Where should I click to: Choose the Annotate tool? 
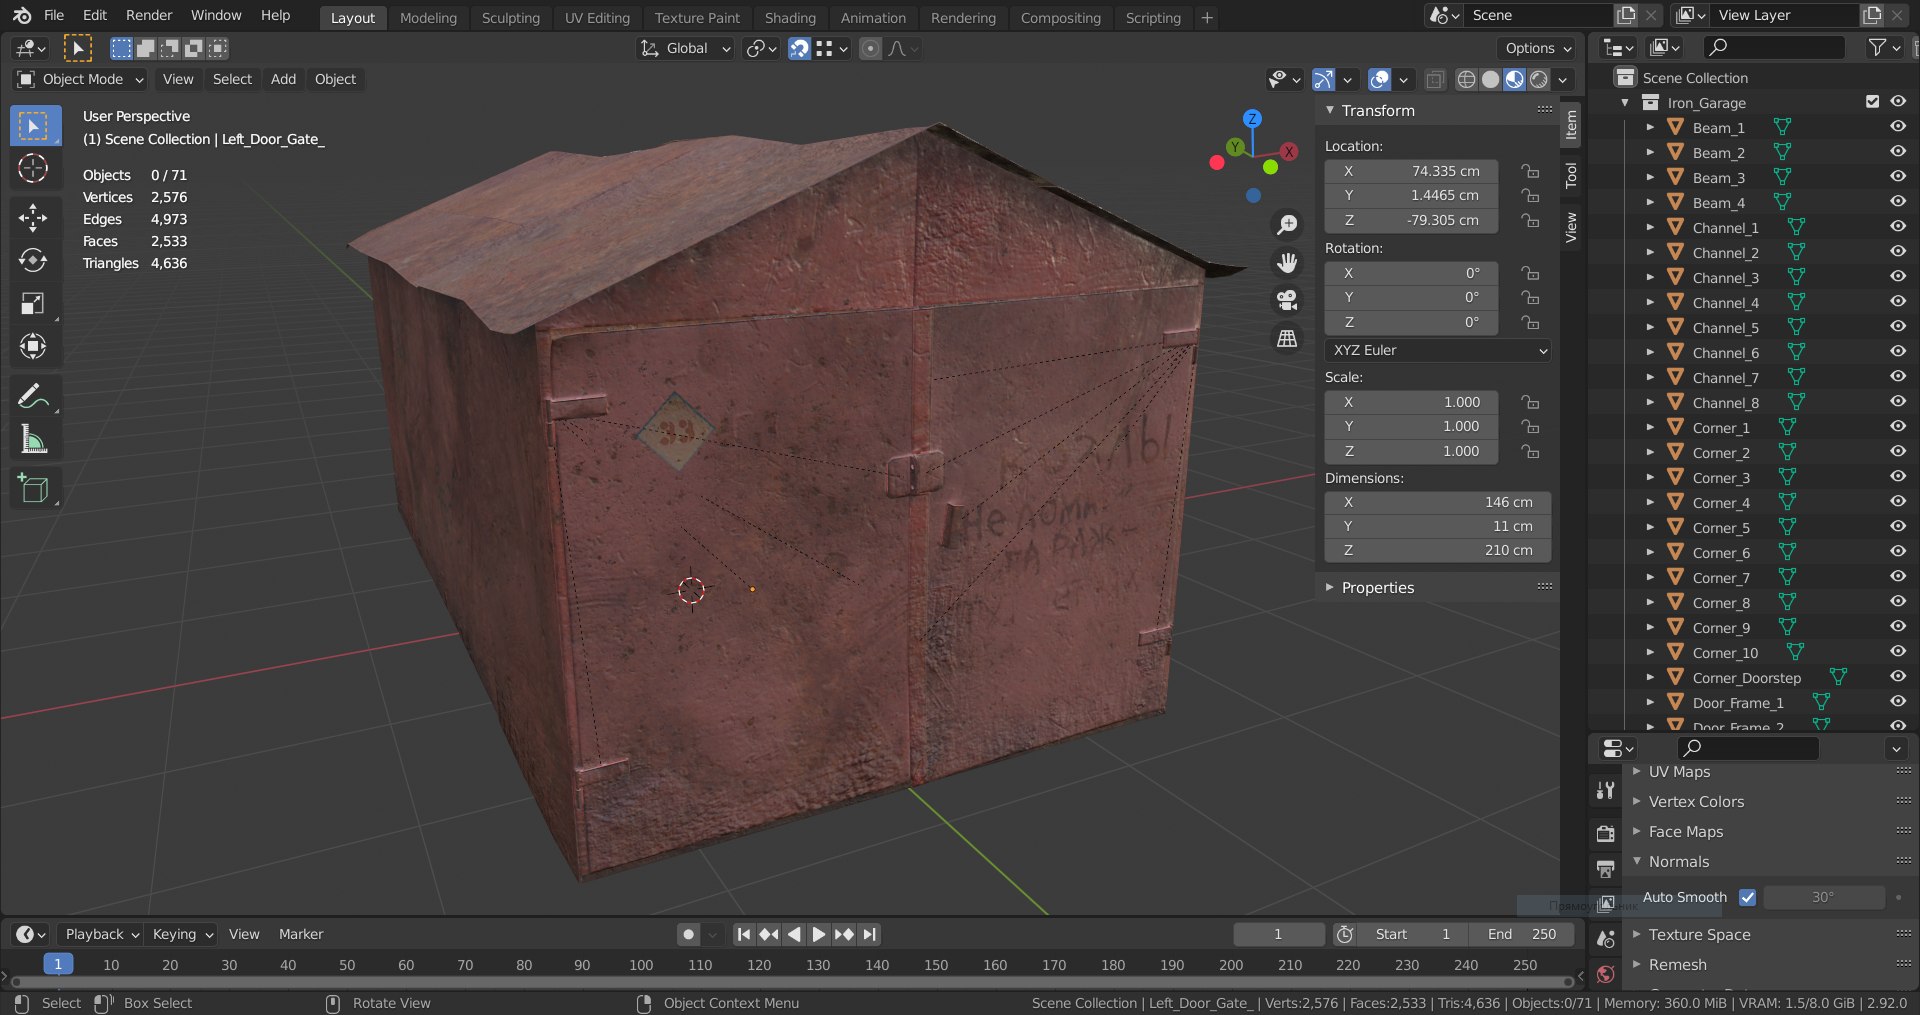pos(33,397)
